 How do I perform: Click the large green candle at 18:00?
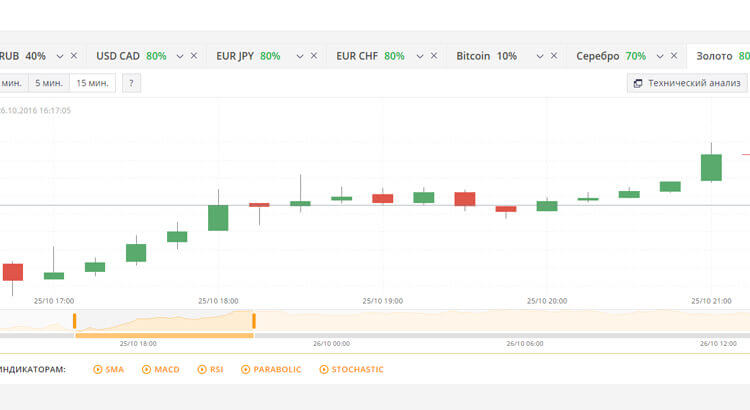tap(218, 218)
